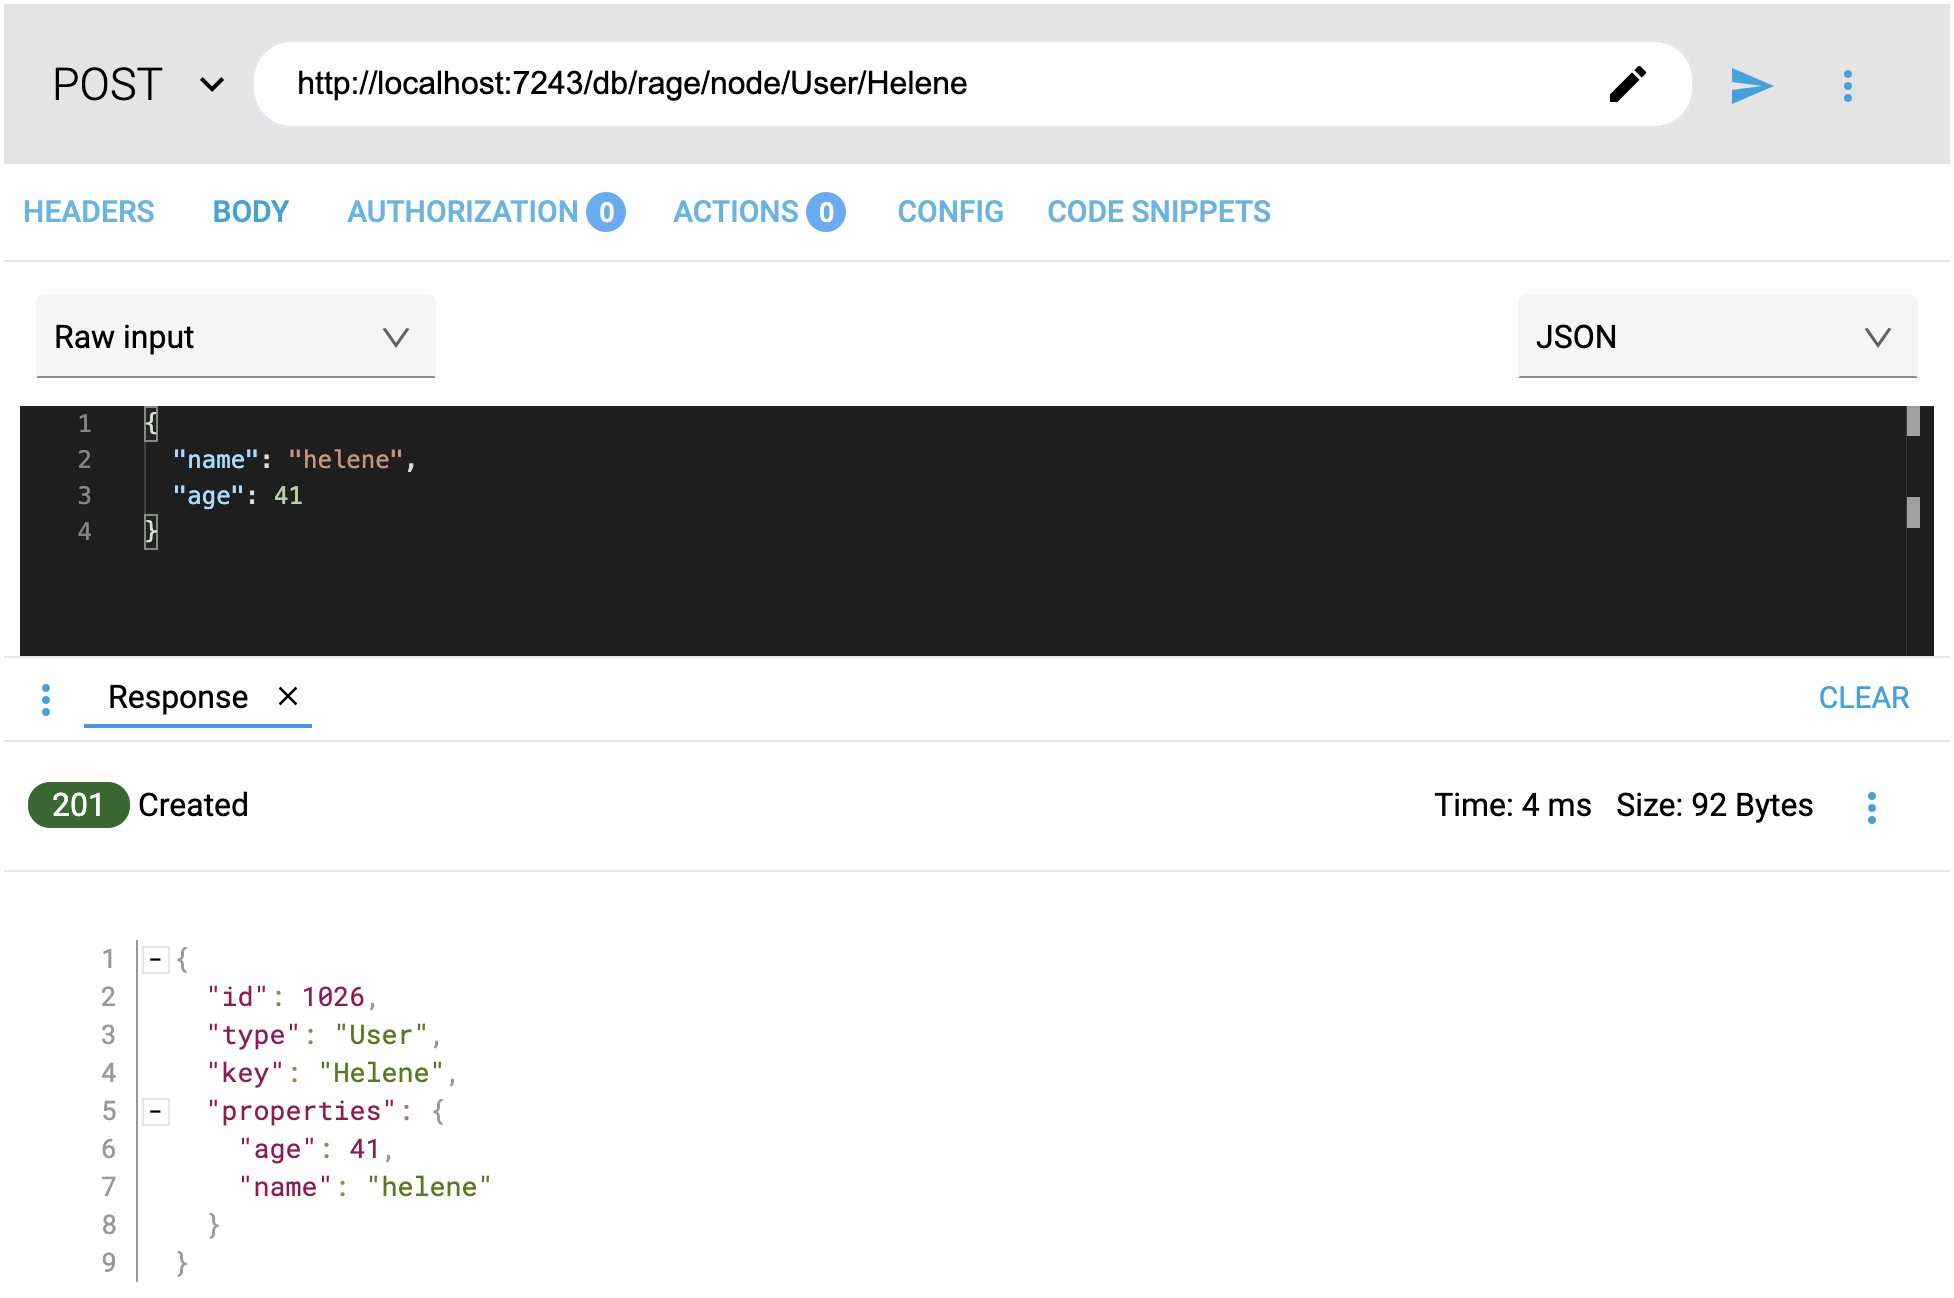The height and width of the screenshot is (1298, 1954).
Task: Click the Actions count badge
Action: point(826,212)
